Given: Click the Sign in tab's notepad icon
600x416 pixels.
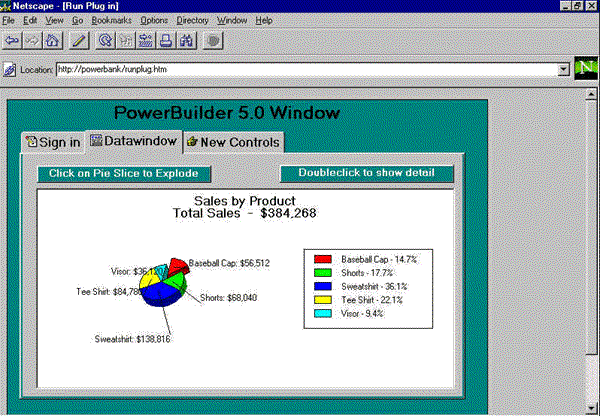Looking at the screenshot, I should (31, 141).
